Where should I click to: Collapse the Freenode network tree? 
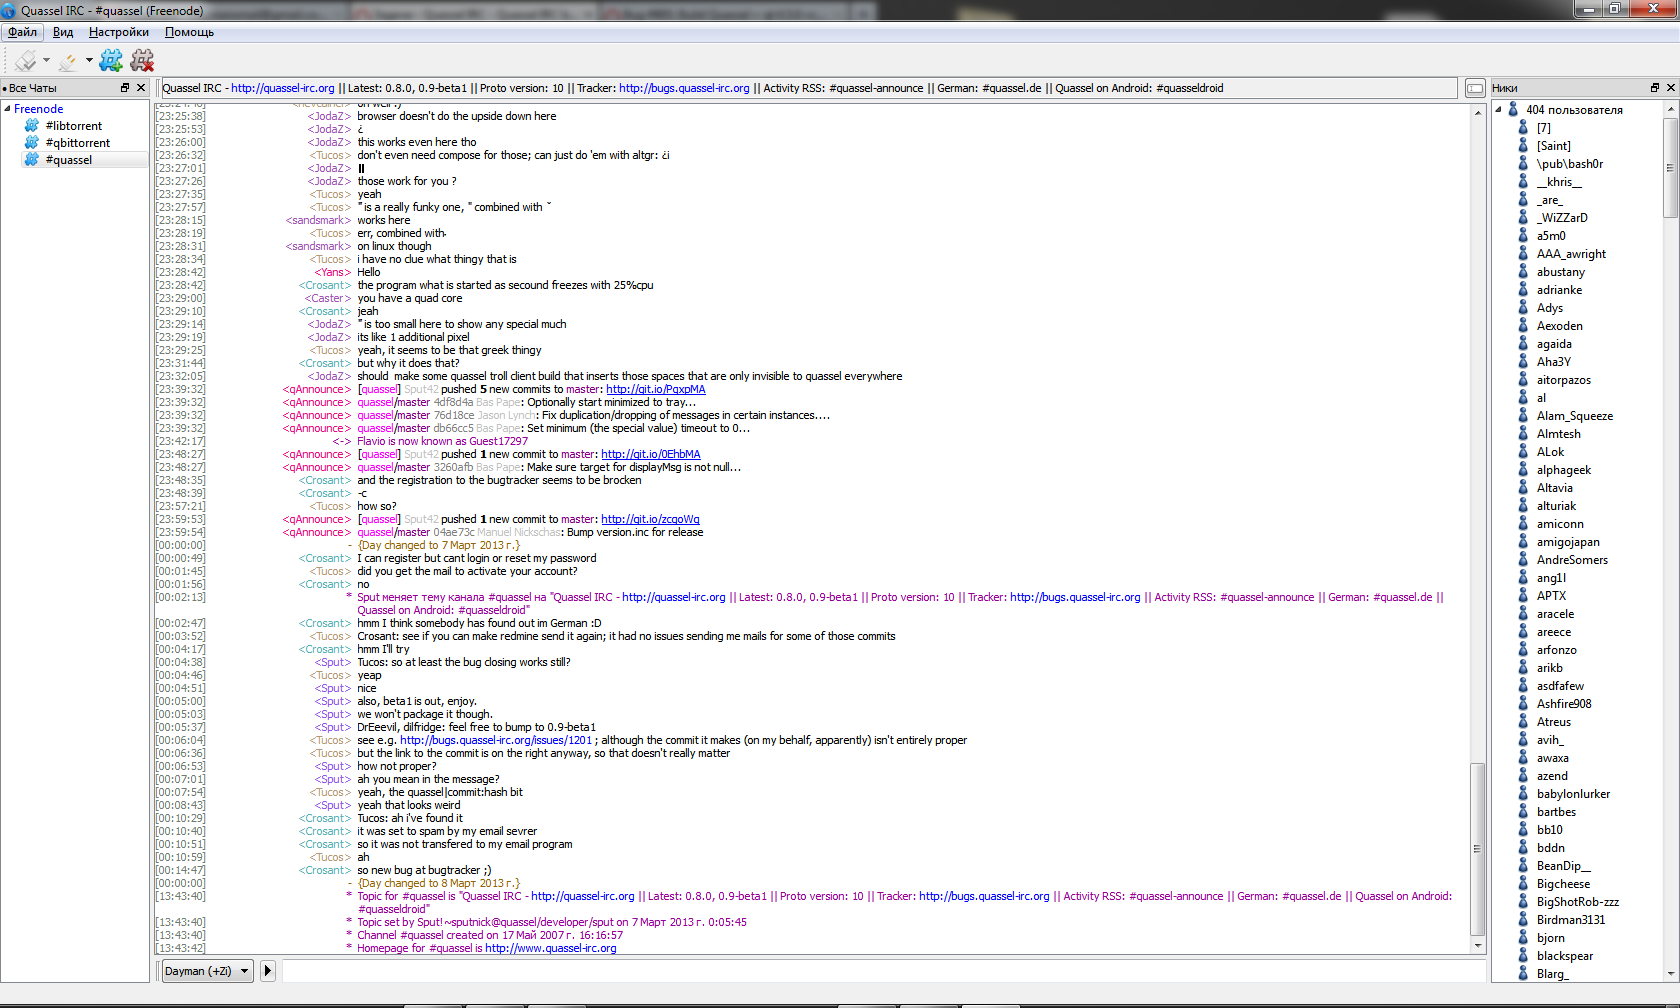pyautogui.click(x=7, y=109)
